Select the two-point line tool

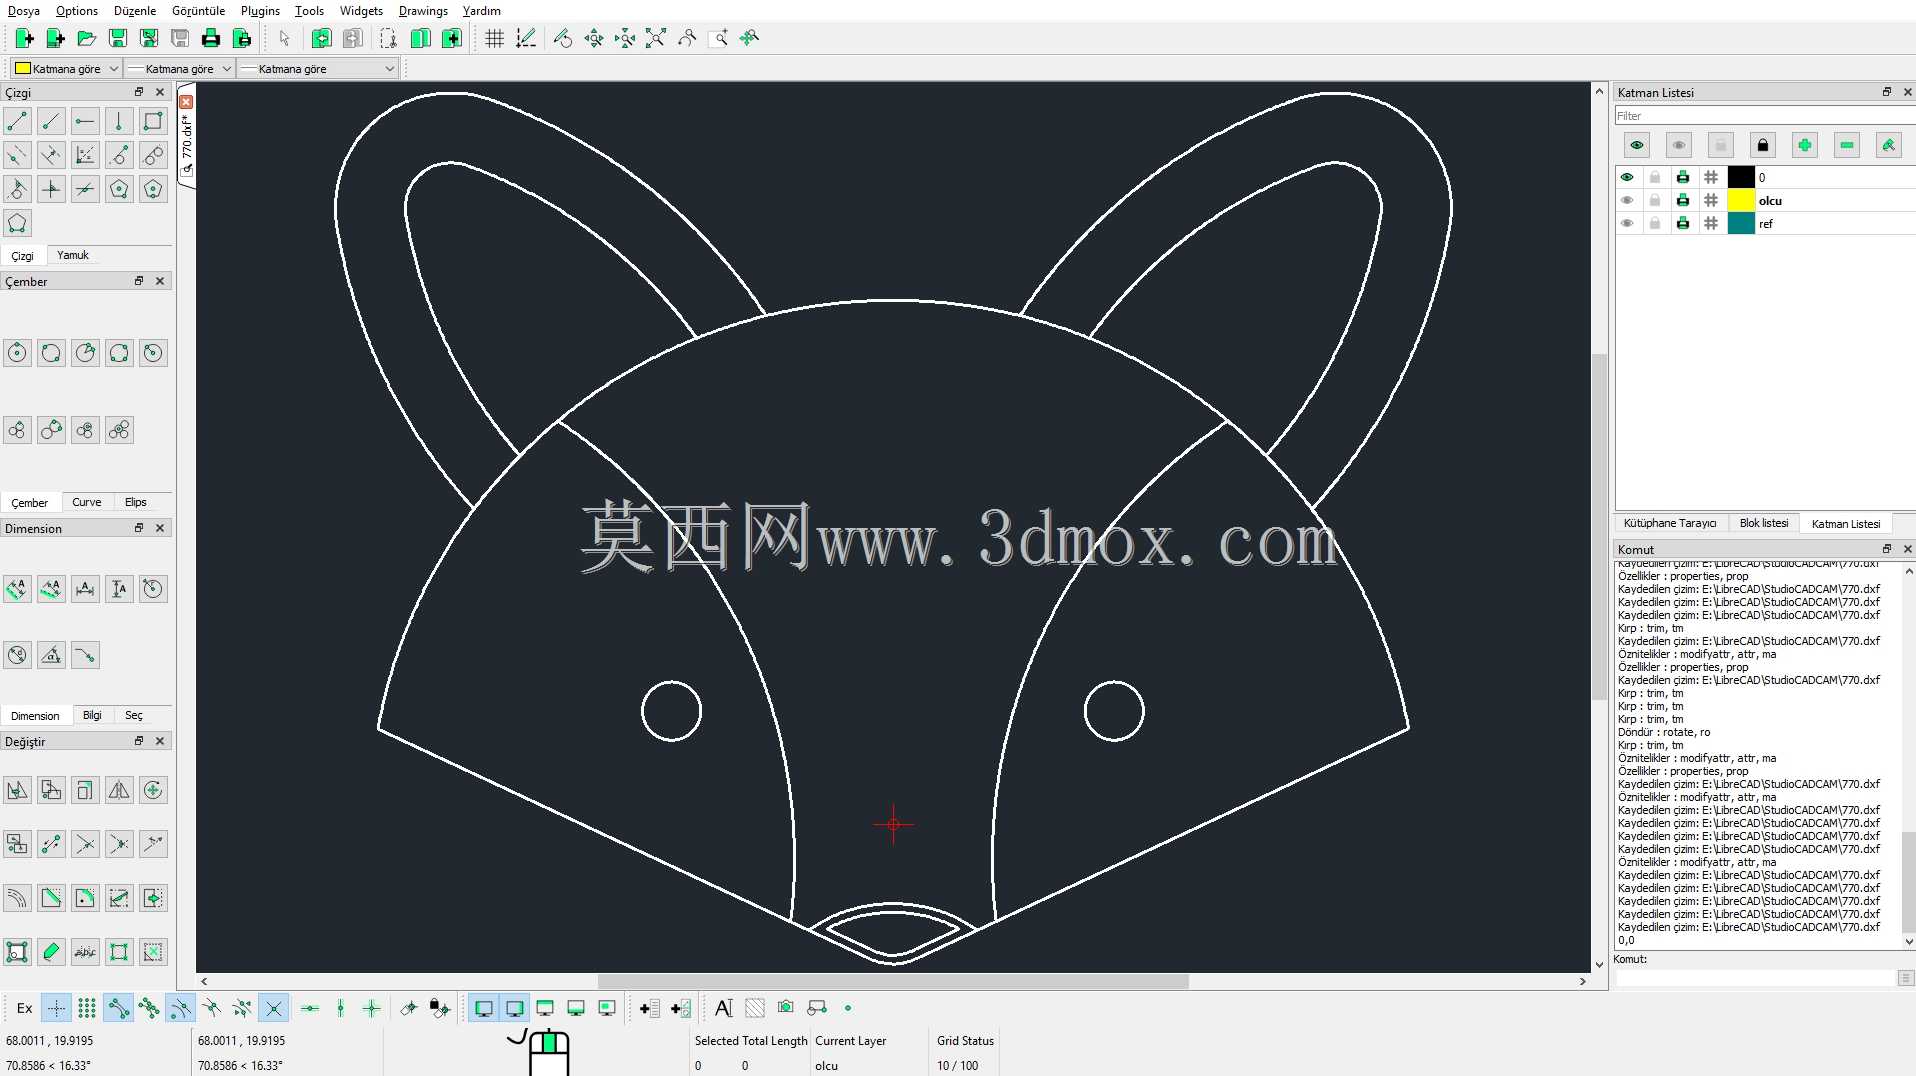pyautogui.click(x=17, y=121)
